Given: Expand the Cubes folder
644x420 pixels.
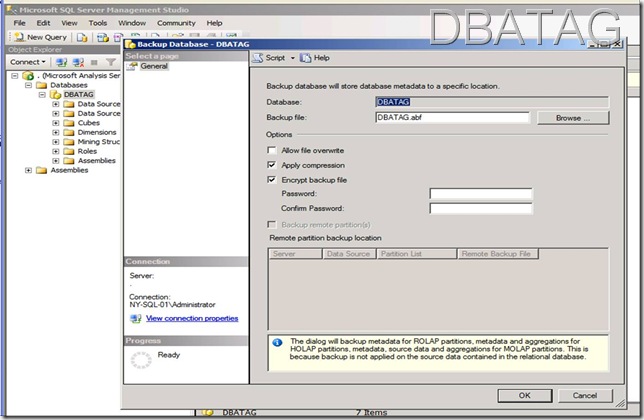Looking at the screenshot, I should [x=55, y=123].
